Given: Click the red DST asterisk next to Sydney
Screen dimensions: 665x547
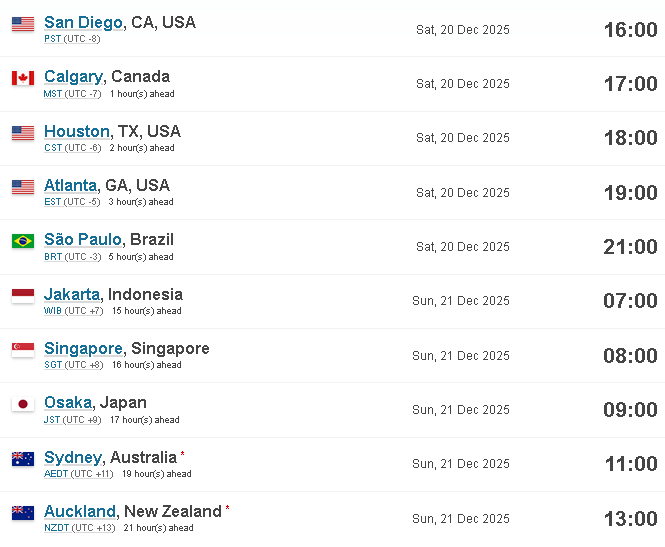Looking at the screenshot, I should (182, 454).
